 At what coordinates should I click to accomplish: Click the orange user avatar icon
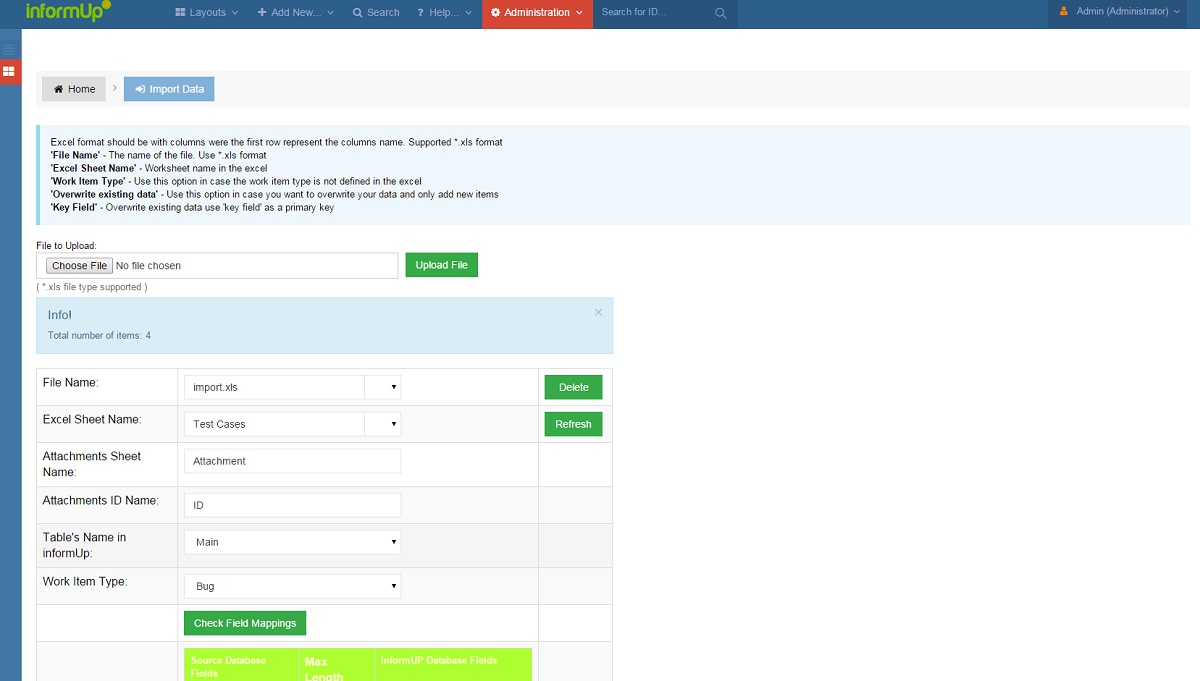tap(1063, 12)
